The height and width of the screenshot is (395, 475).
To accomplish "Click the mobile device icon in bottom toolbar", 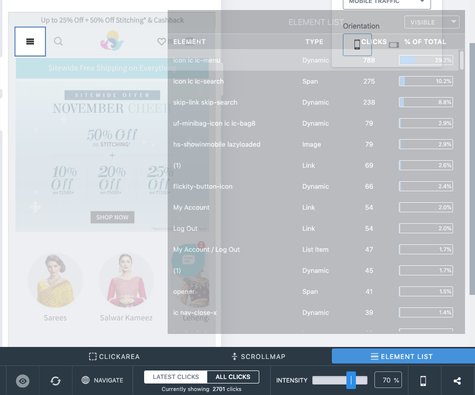I will tap(423, 381).
